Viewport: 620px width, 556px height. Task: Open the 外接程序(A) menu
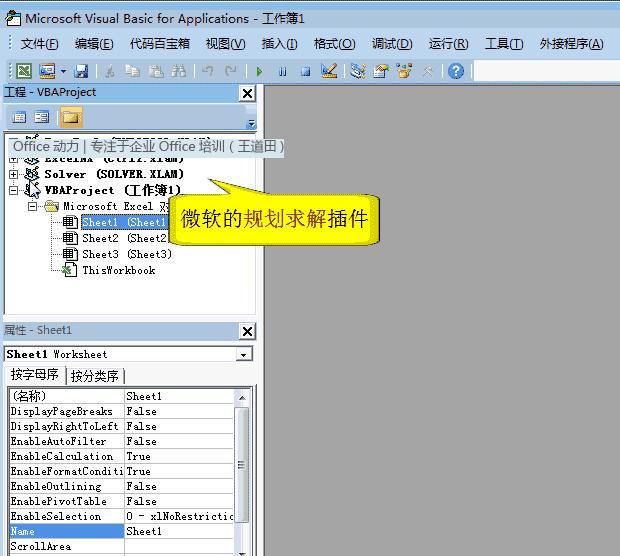click(572, 43)
